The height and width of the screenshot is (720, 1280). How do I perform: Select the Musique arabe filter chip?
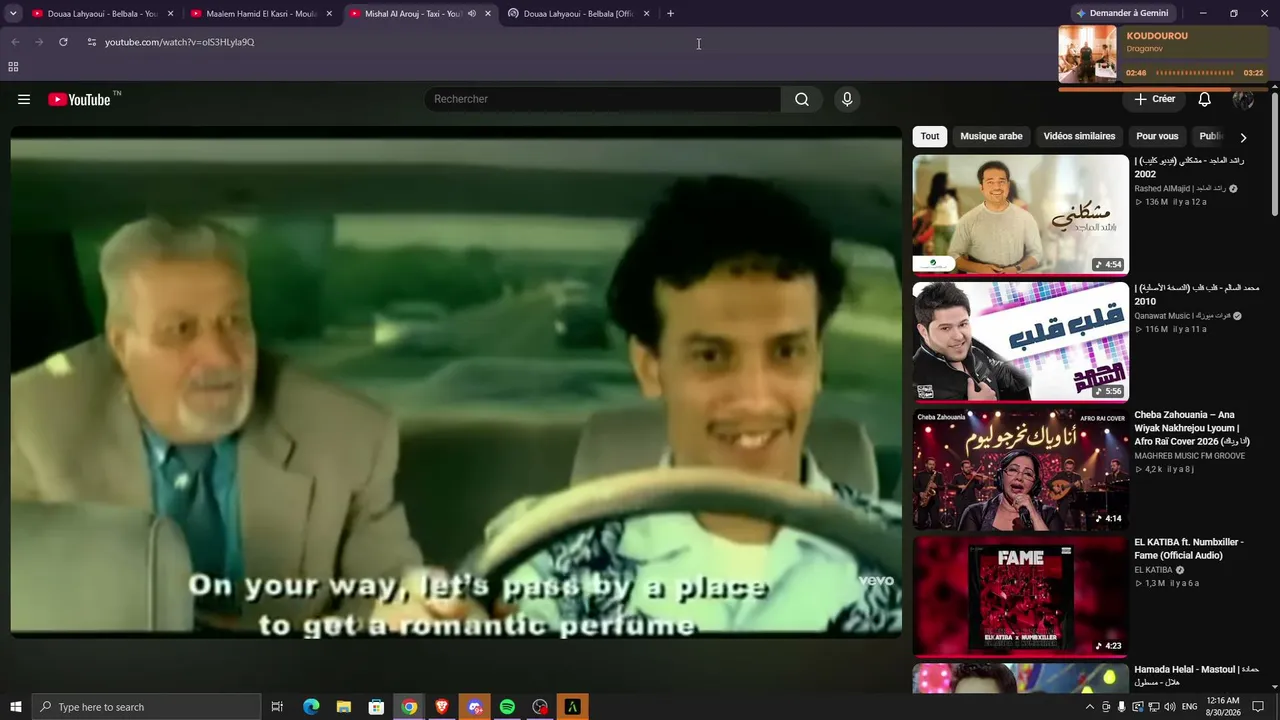991,136
